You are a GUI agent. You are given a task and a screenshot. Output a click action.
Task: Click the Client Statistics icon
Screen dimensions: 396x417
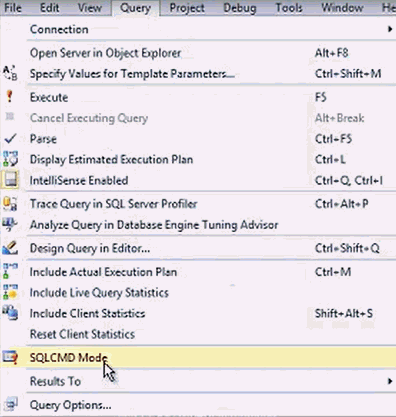click(10, 313)
